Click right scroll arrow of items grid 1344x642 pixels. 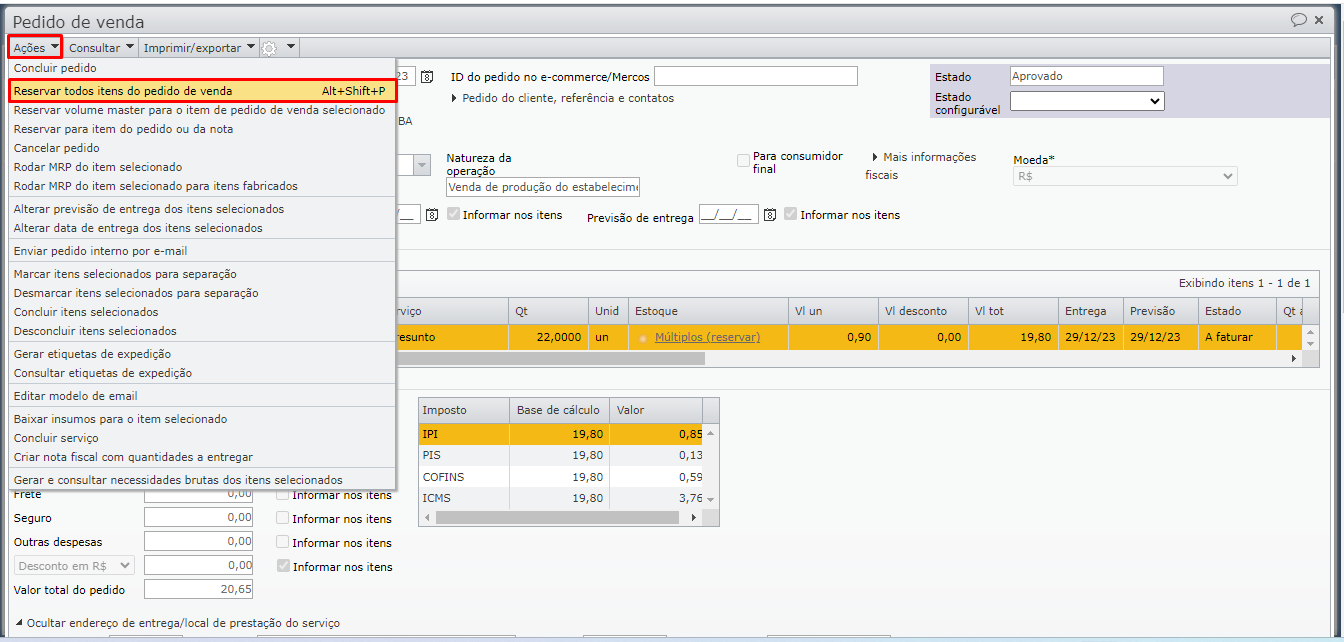coord(1295,358)
